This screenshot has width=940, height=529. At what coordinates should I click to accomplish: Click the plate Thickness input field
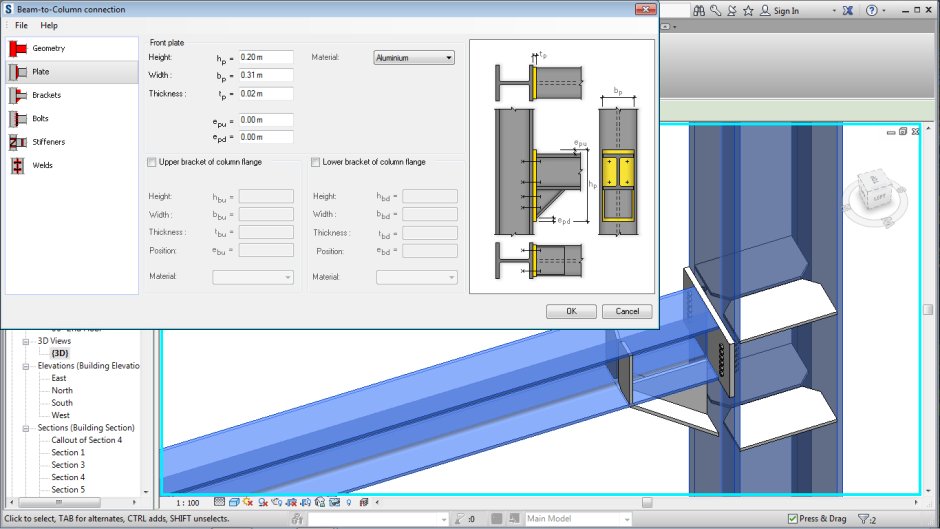[x=265, y=94]
